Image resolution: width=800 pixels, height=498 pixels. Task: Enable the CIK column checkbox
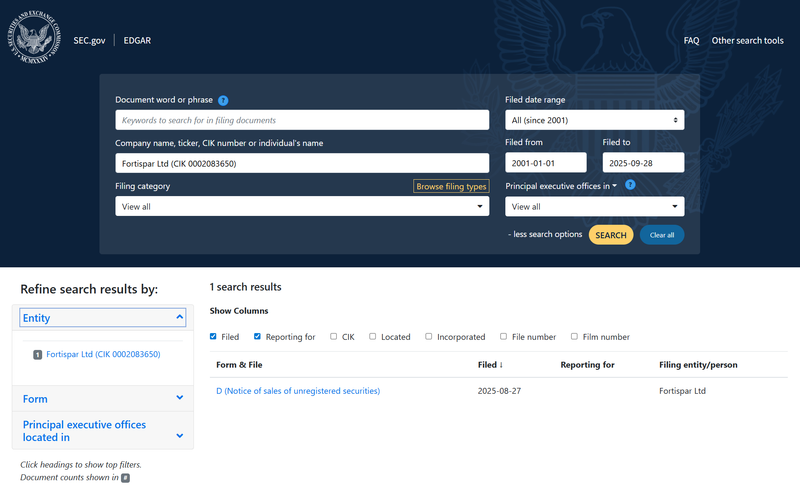click(333, 336)
